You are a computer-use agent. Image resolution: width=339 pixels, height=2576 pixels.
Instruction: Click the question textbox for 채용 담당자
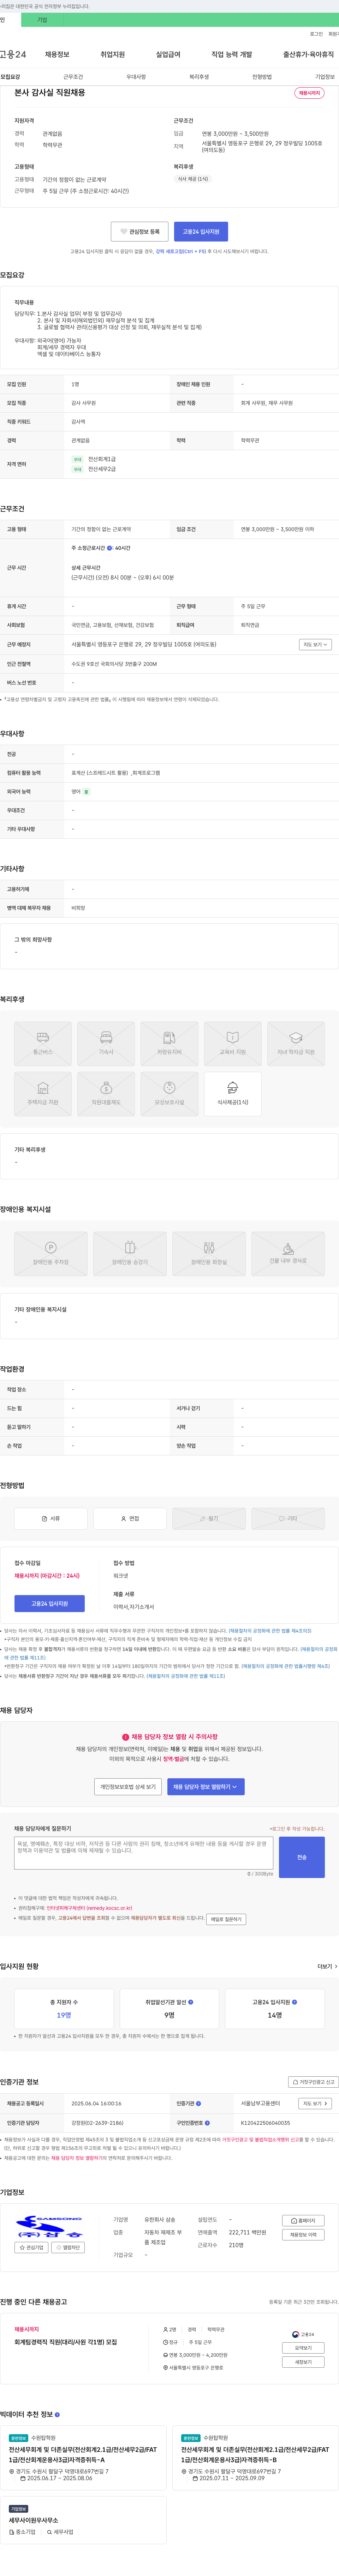point(144,1853)
